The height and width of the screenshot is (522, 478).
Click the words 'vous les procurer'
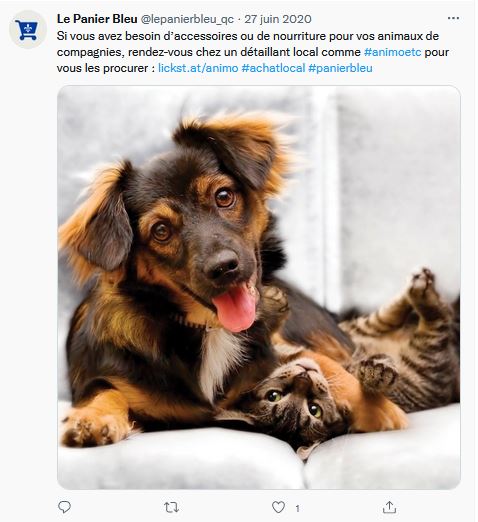click(102, 68)
